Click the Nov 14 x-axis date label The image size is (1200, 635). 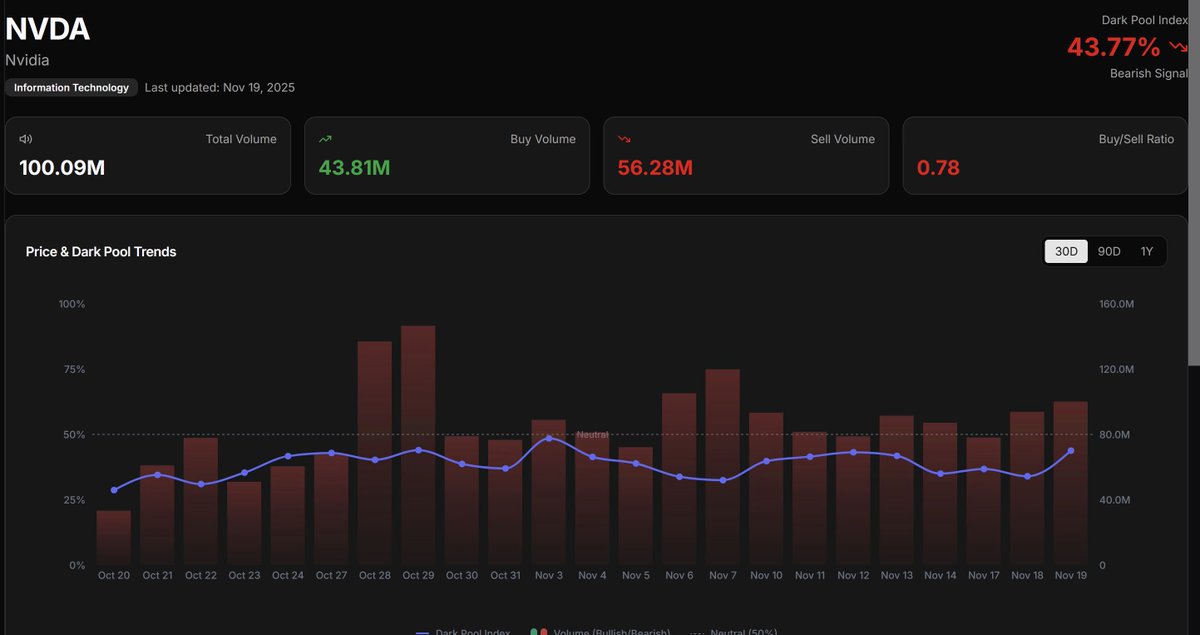[940, 575]
